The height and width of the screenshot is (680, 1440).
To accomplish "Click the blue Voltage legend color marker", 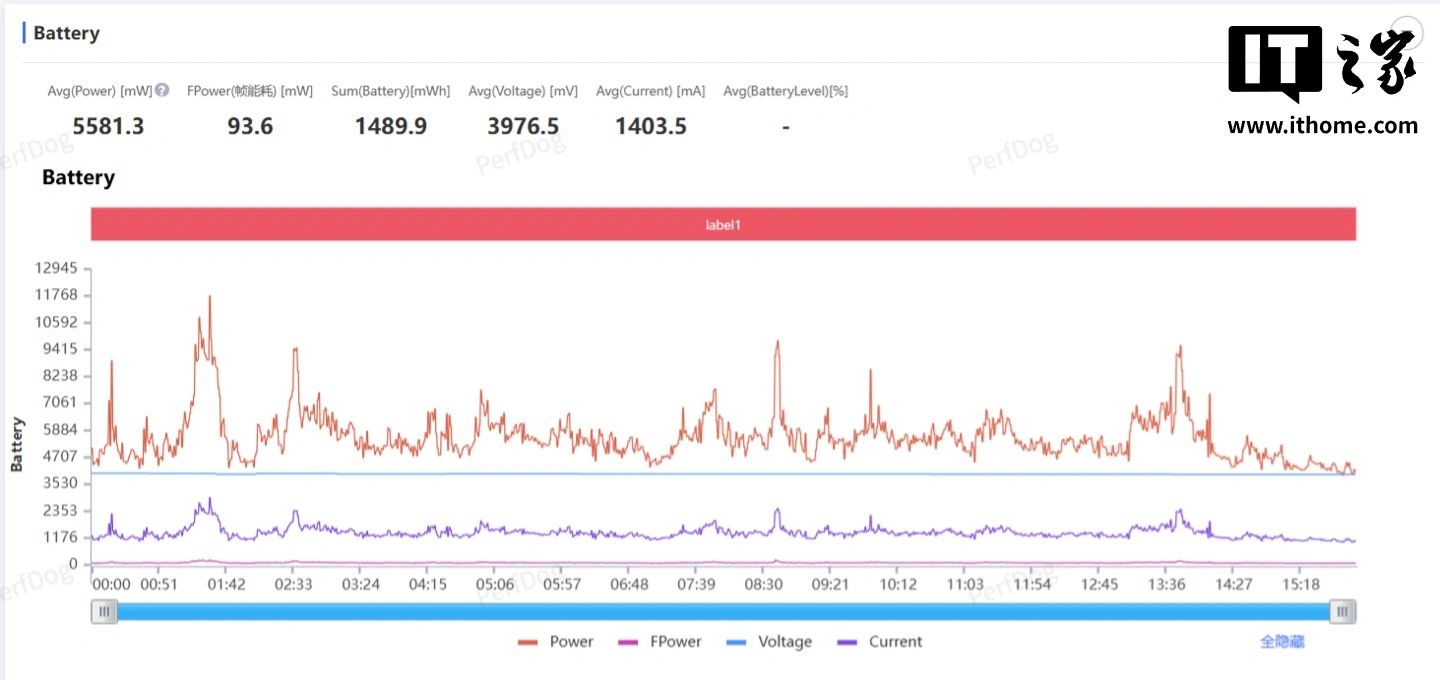I will [x=736, y=642].
